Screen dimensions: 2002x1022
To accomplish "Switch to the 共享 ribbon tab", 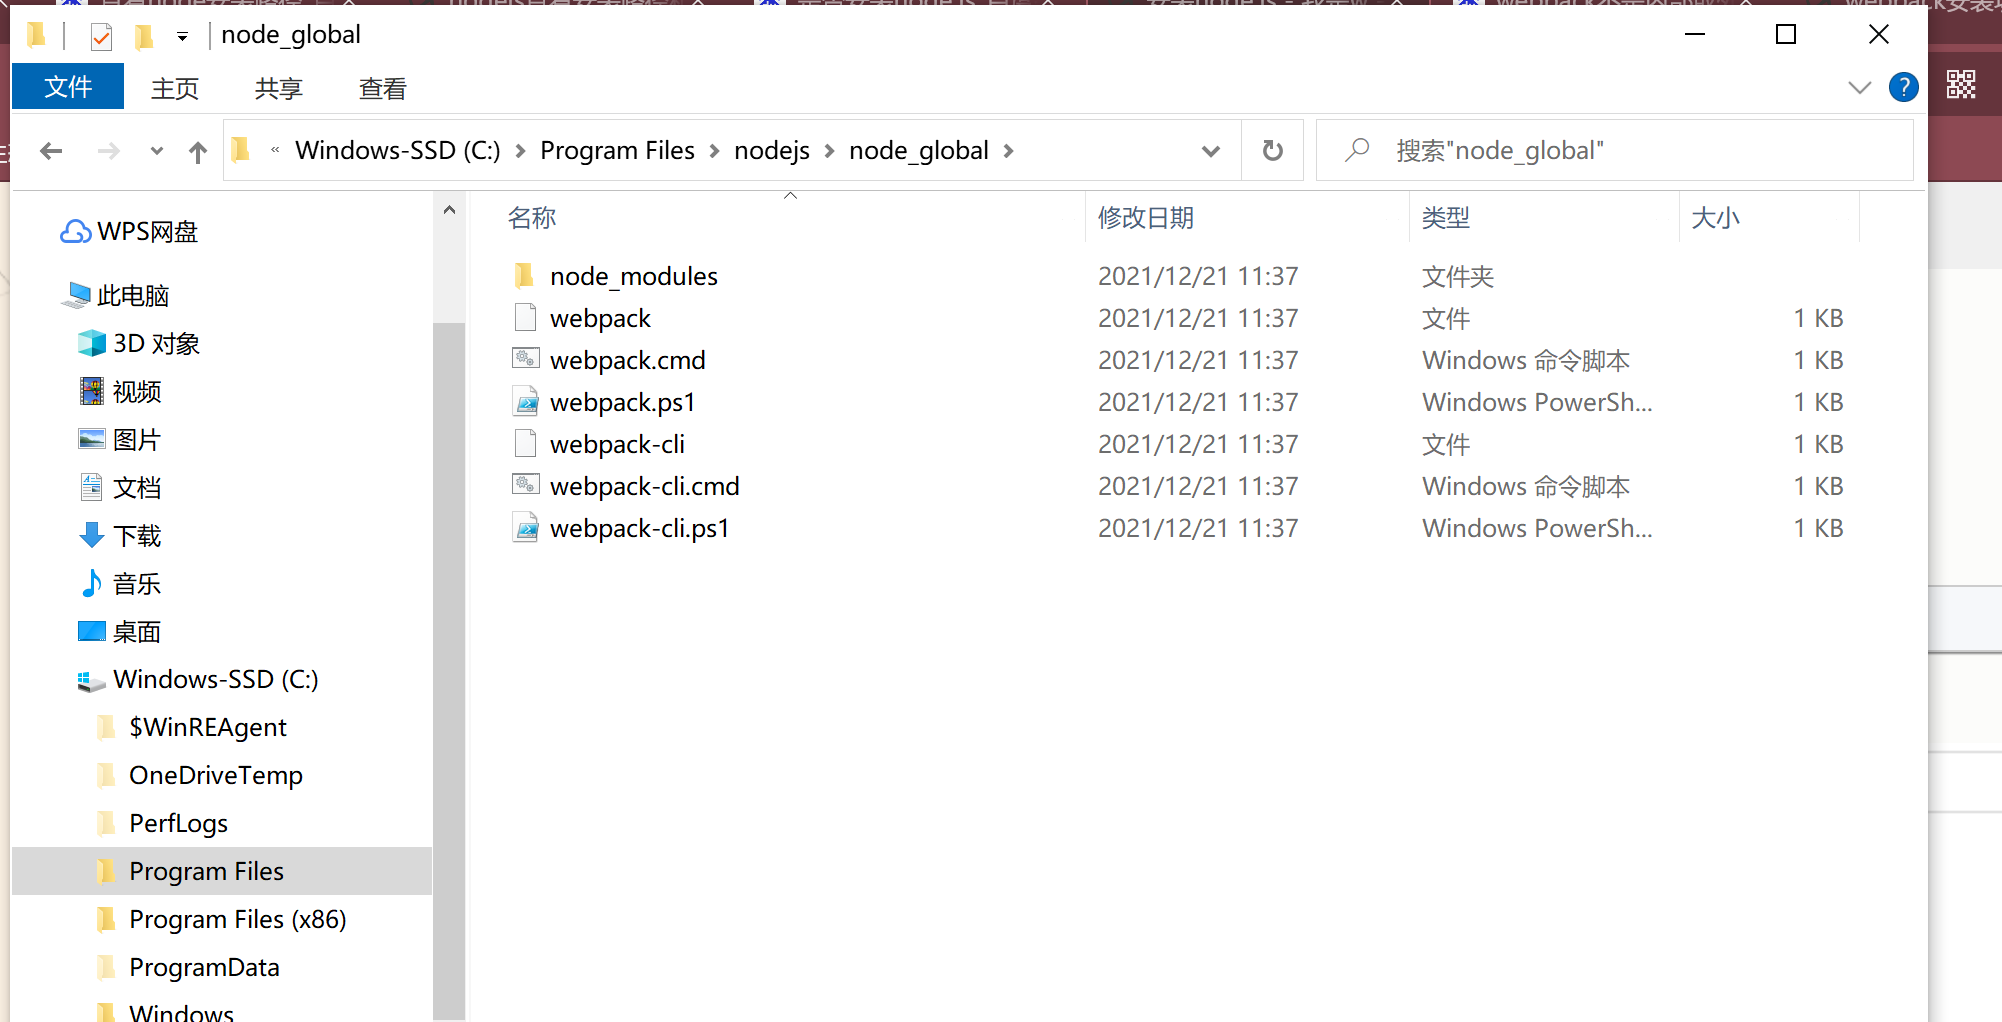I will click(x=279, y=89).
